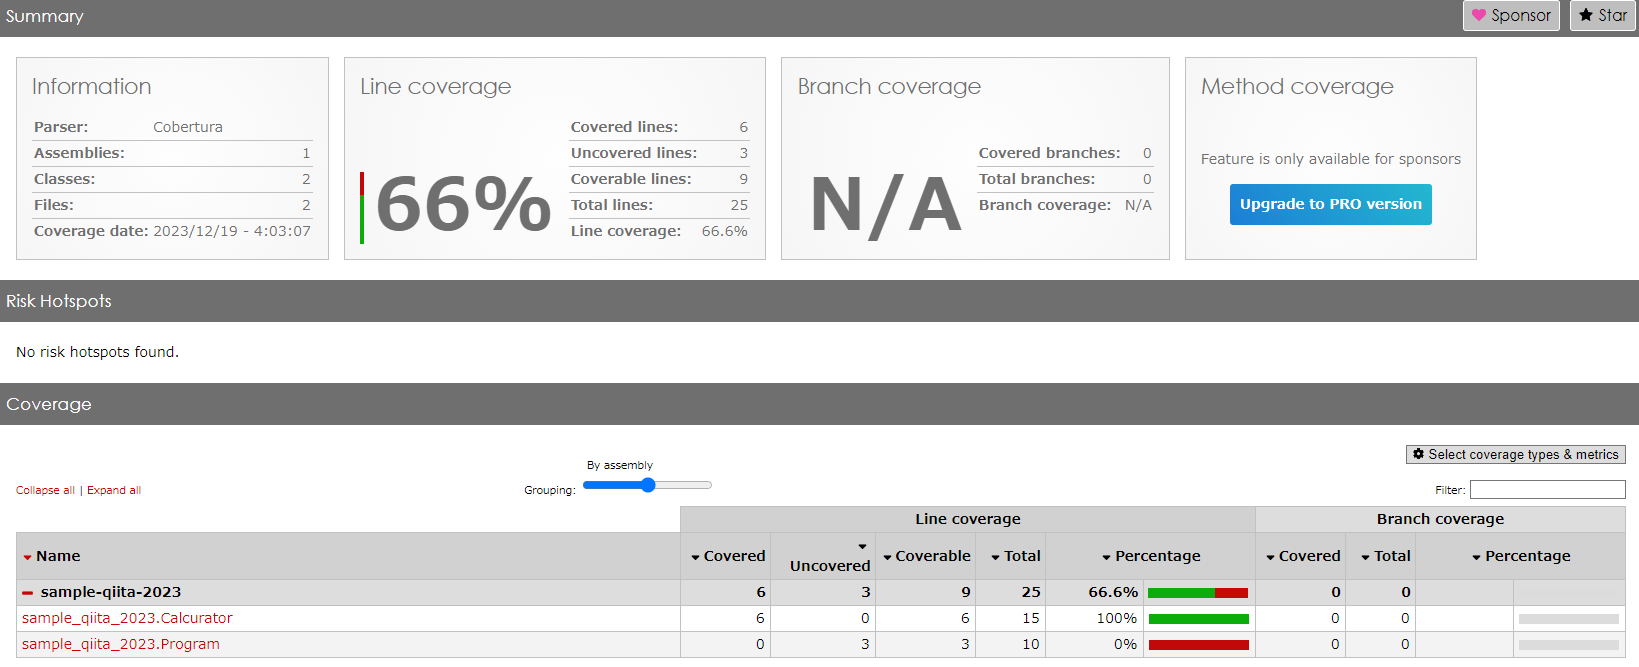Sort by branch coverage Total column
Screen dimensions: 1639x667
[x=1385, y=556]
